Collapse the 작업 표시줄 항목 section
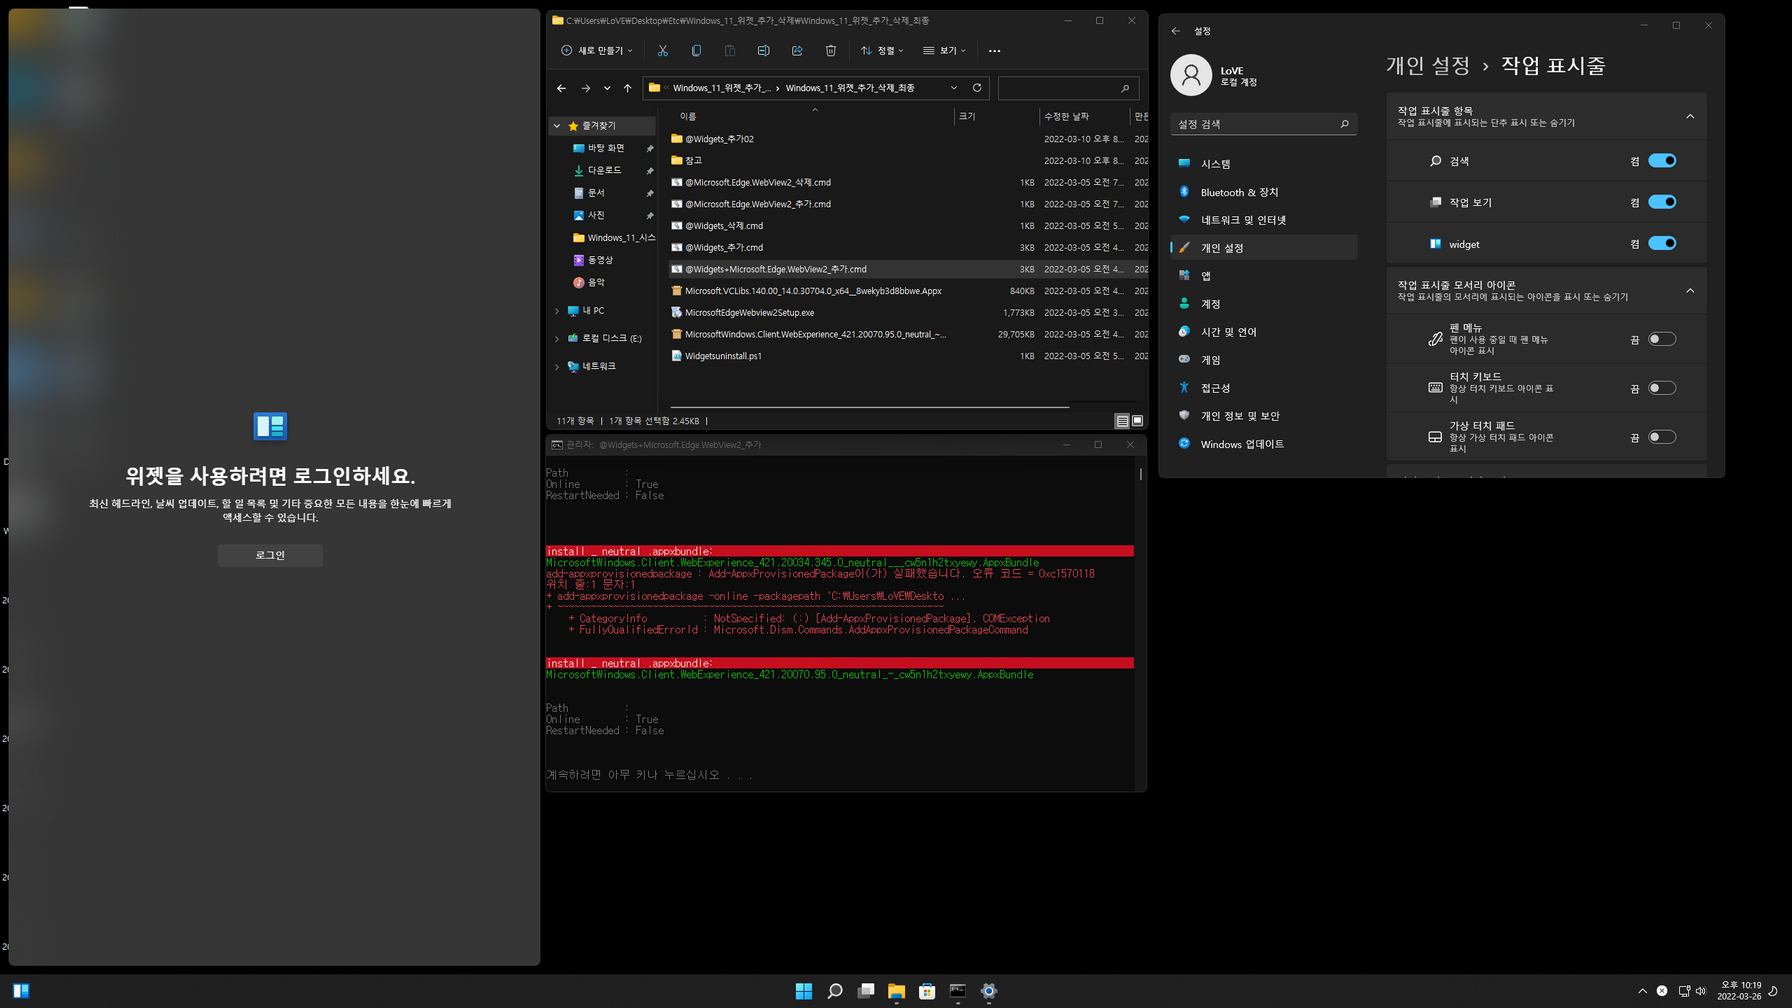This screenshot has height=1008, width=1792. (1690, 117)
